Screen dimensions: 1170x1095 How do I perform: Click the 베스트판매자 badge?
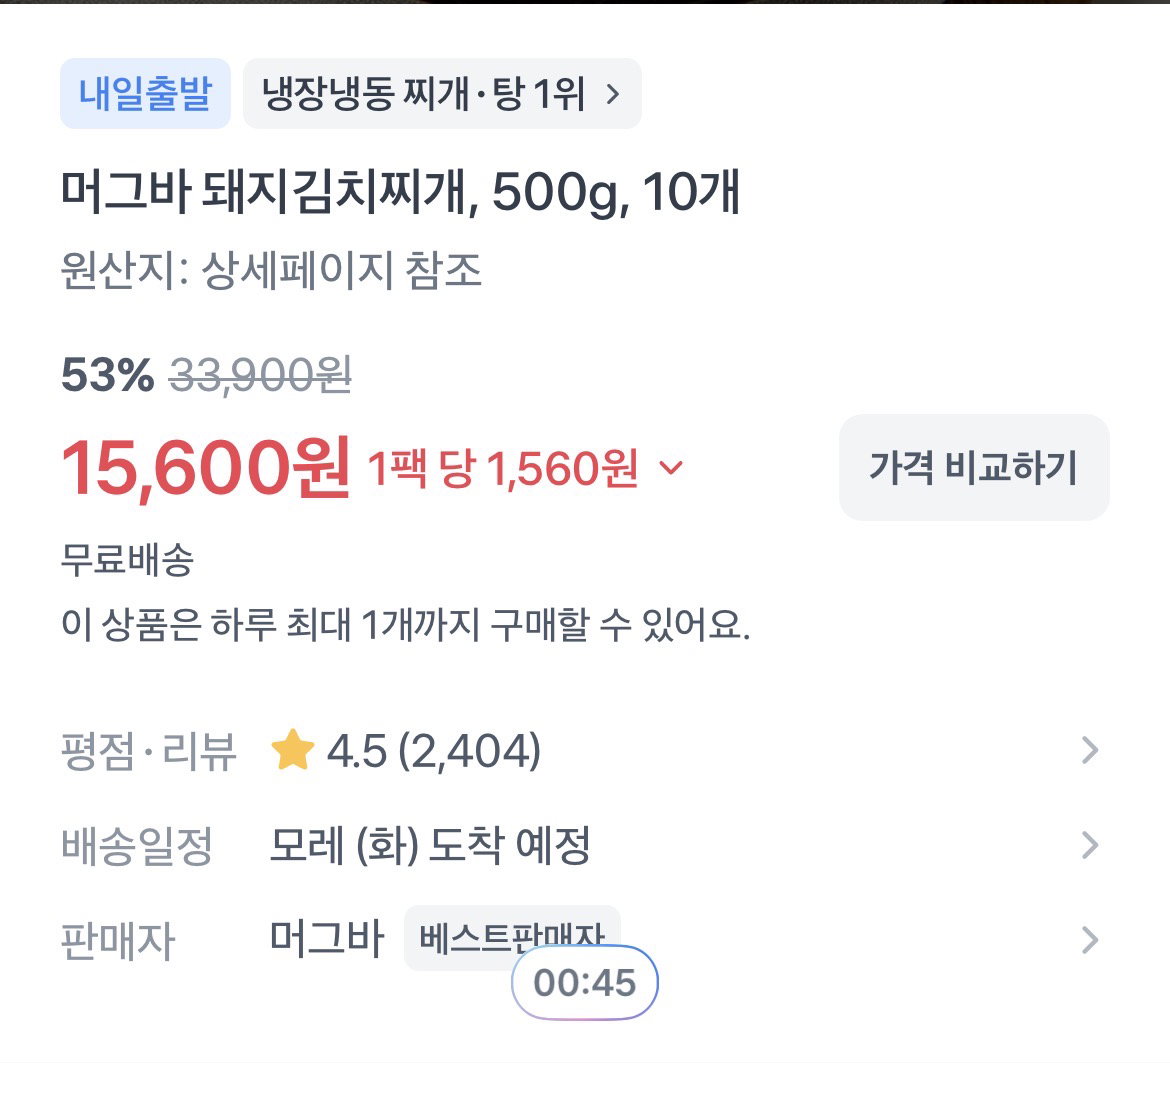point(512,938)
